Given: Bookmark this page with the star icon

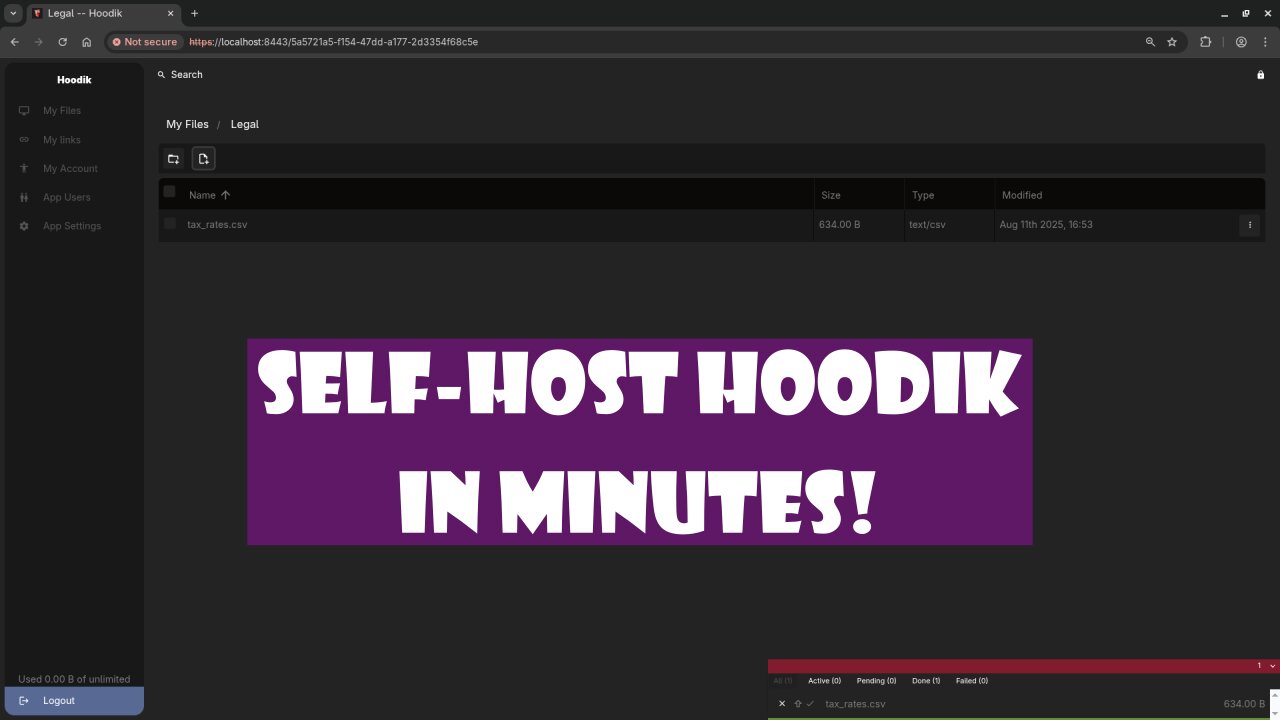Looking at the screenshot, I should pos(1172,42).
